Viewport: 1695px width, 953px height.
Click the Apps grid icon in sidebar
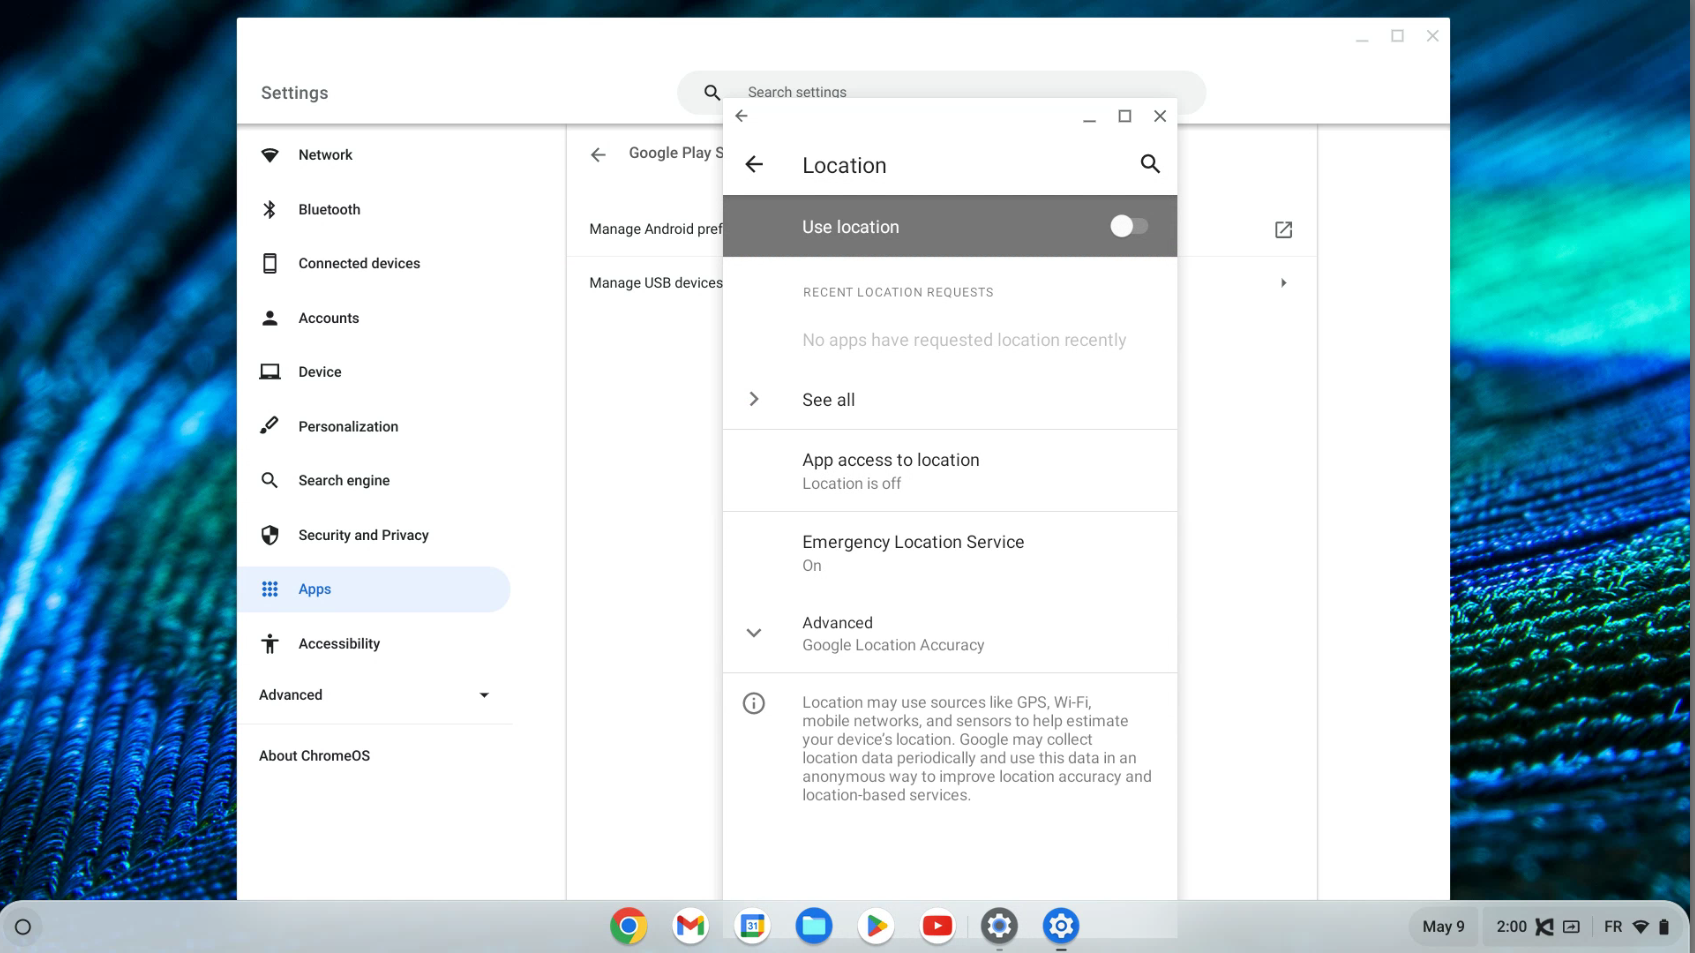[x=269, y=589]
